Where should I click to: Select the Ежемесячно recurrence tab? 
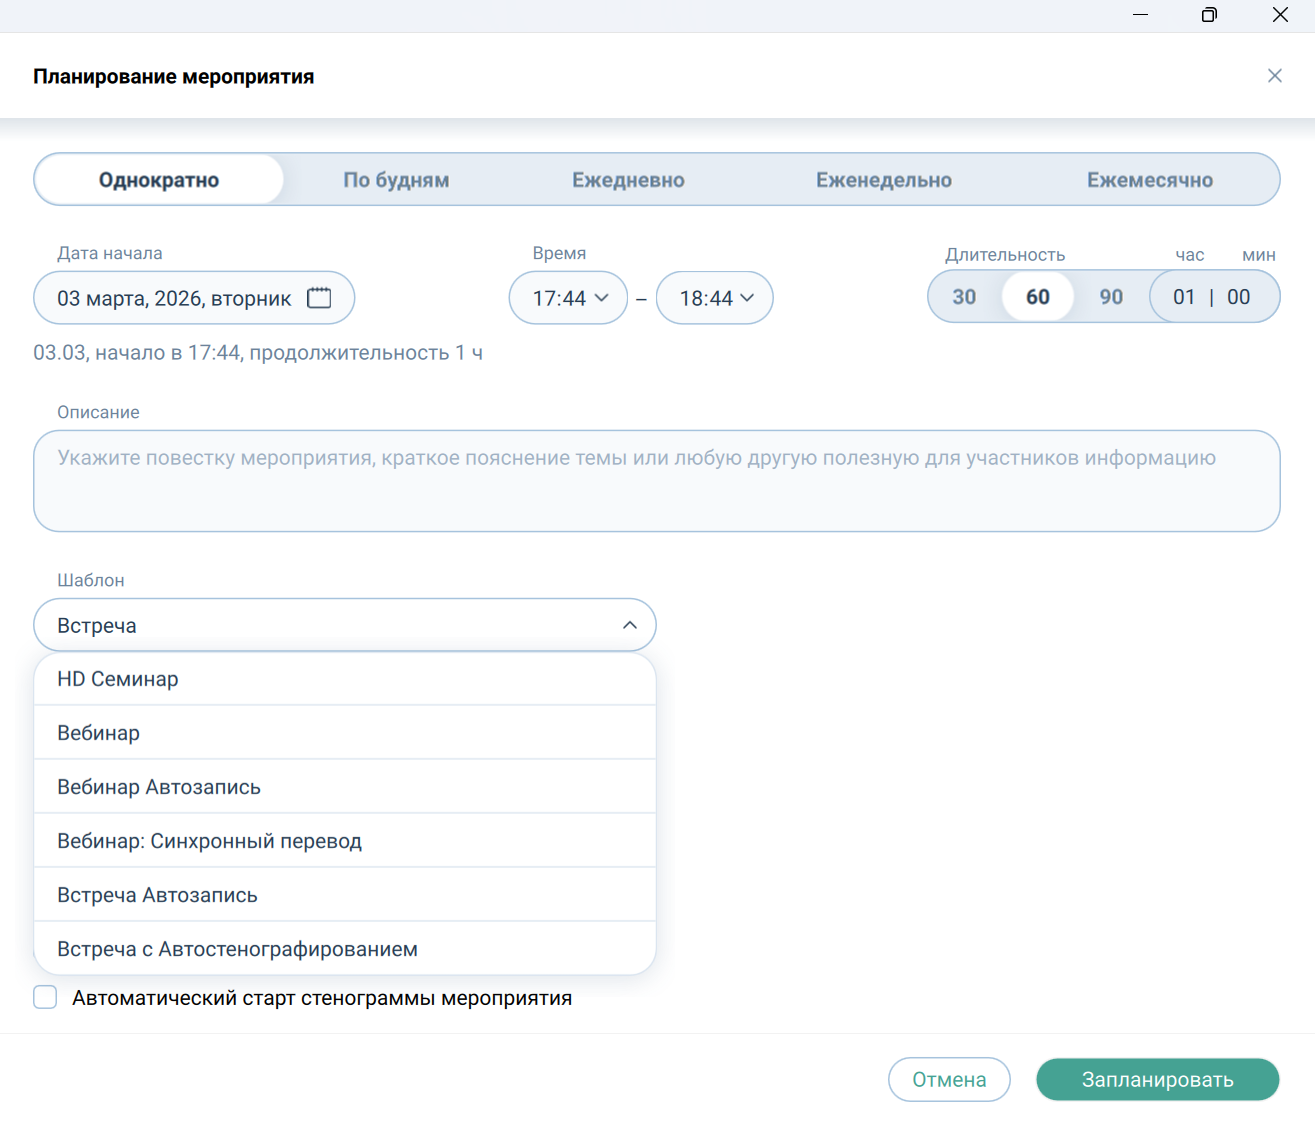[1149, 180]
